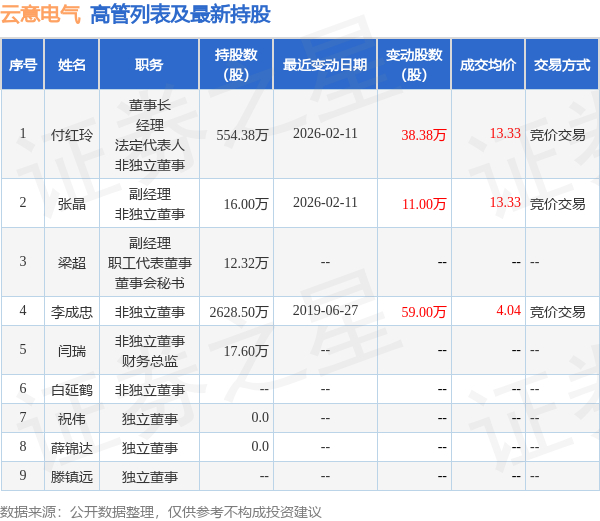This screenshot has height=521, width=600.
Task: Select the 2628.50万 holding value
Action: 238,312
